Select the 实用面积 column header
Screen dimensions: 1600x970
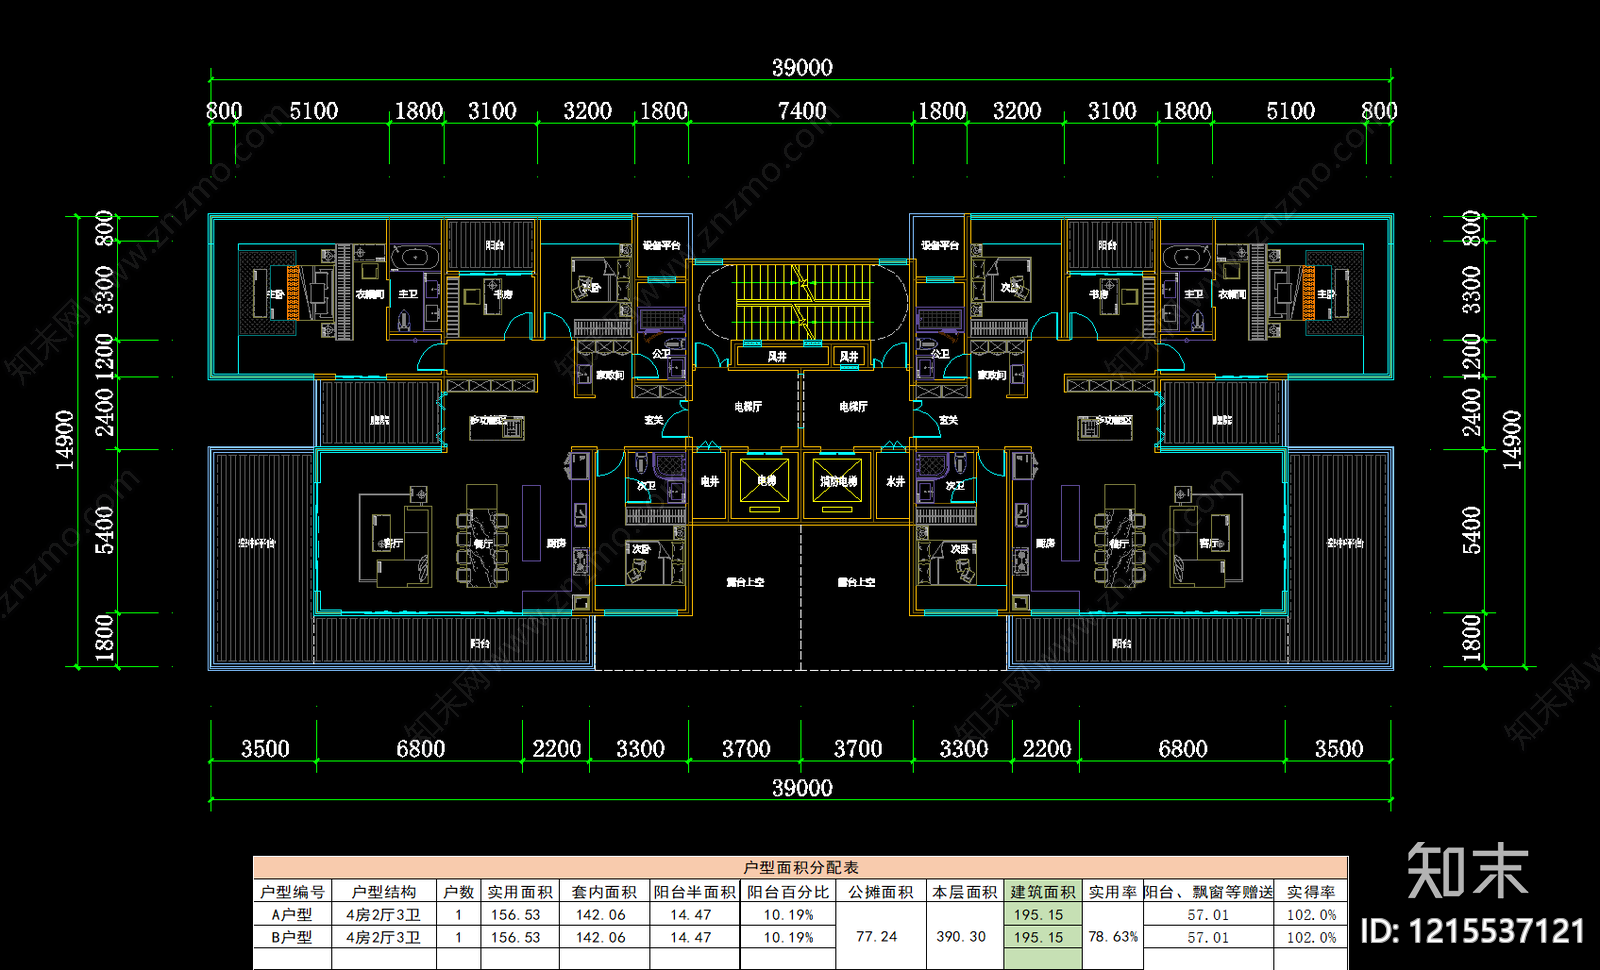pos(520,892)
